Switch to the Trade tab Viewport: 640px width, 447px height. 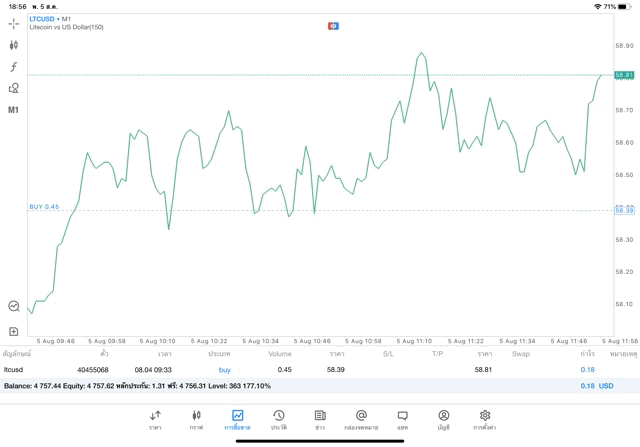pos(237,420)
